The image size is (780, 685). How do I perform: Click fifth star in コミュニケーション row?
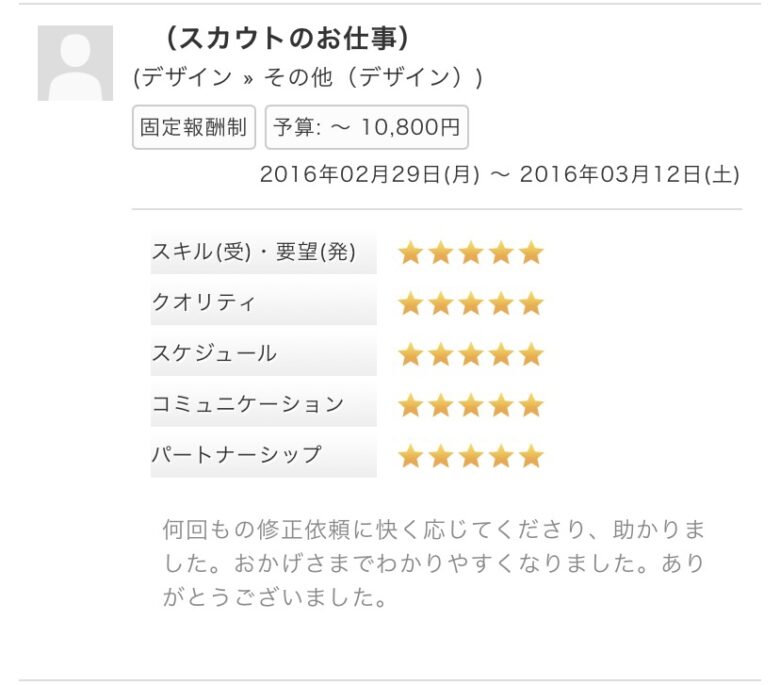(531, 405)
